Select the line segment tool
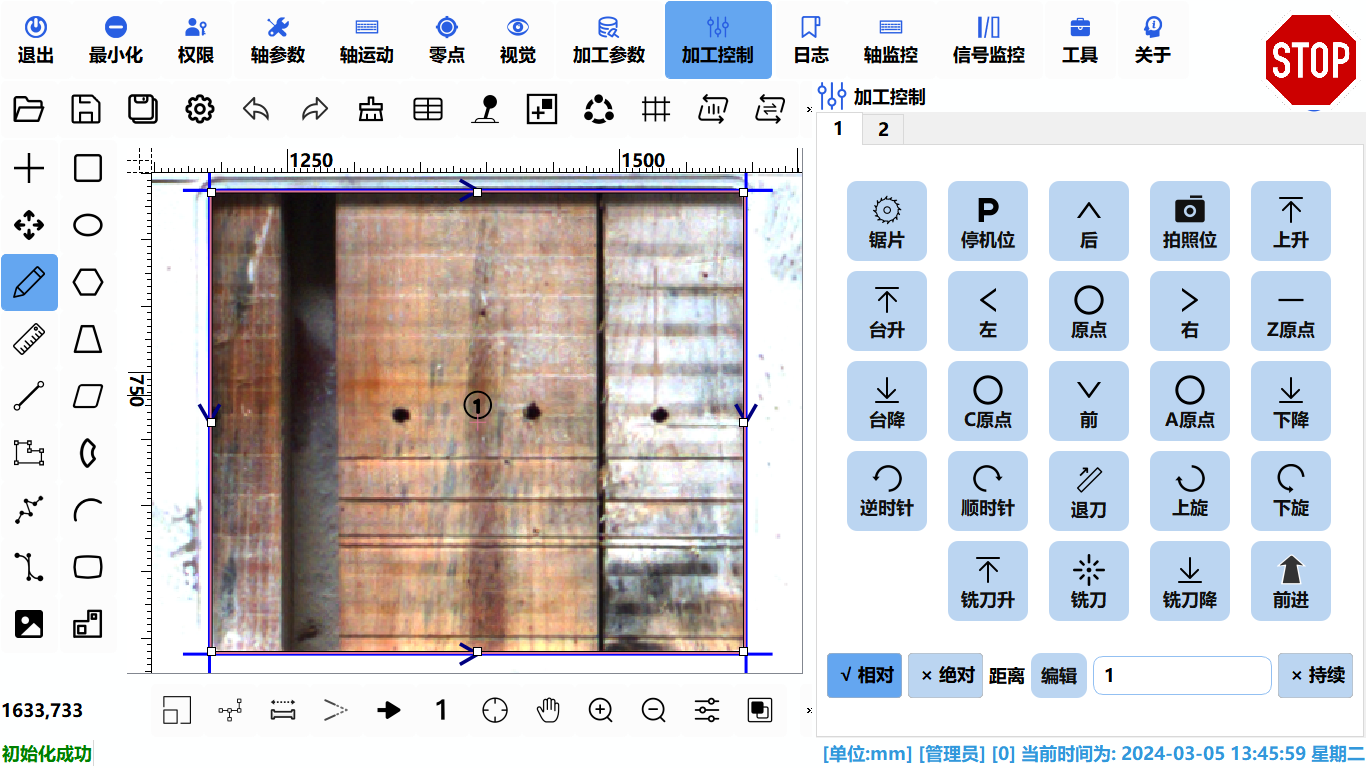This screenshot has width=1366, height=768. point(29,397)
